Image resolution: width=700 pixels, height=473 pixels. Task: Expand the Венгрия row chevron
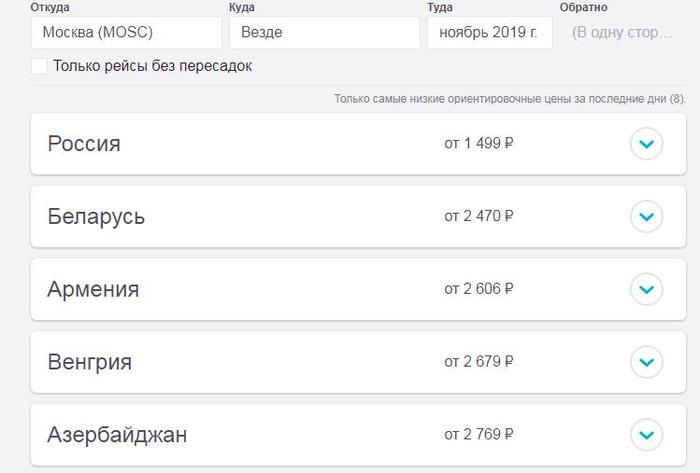646,362
